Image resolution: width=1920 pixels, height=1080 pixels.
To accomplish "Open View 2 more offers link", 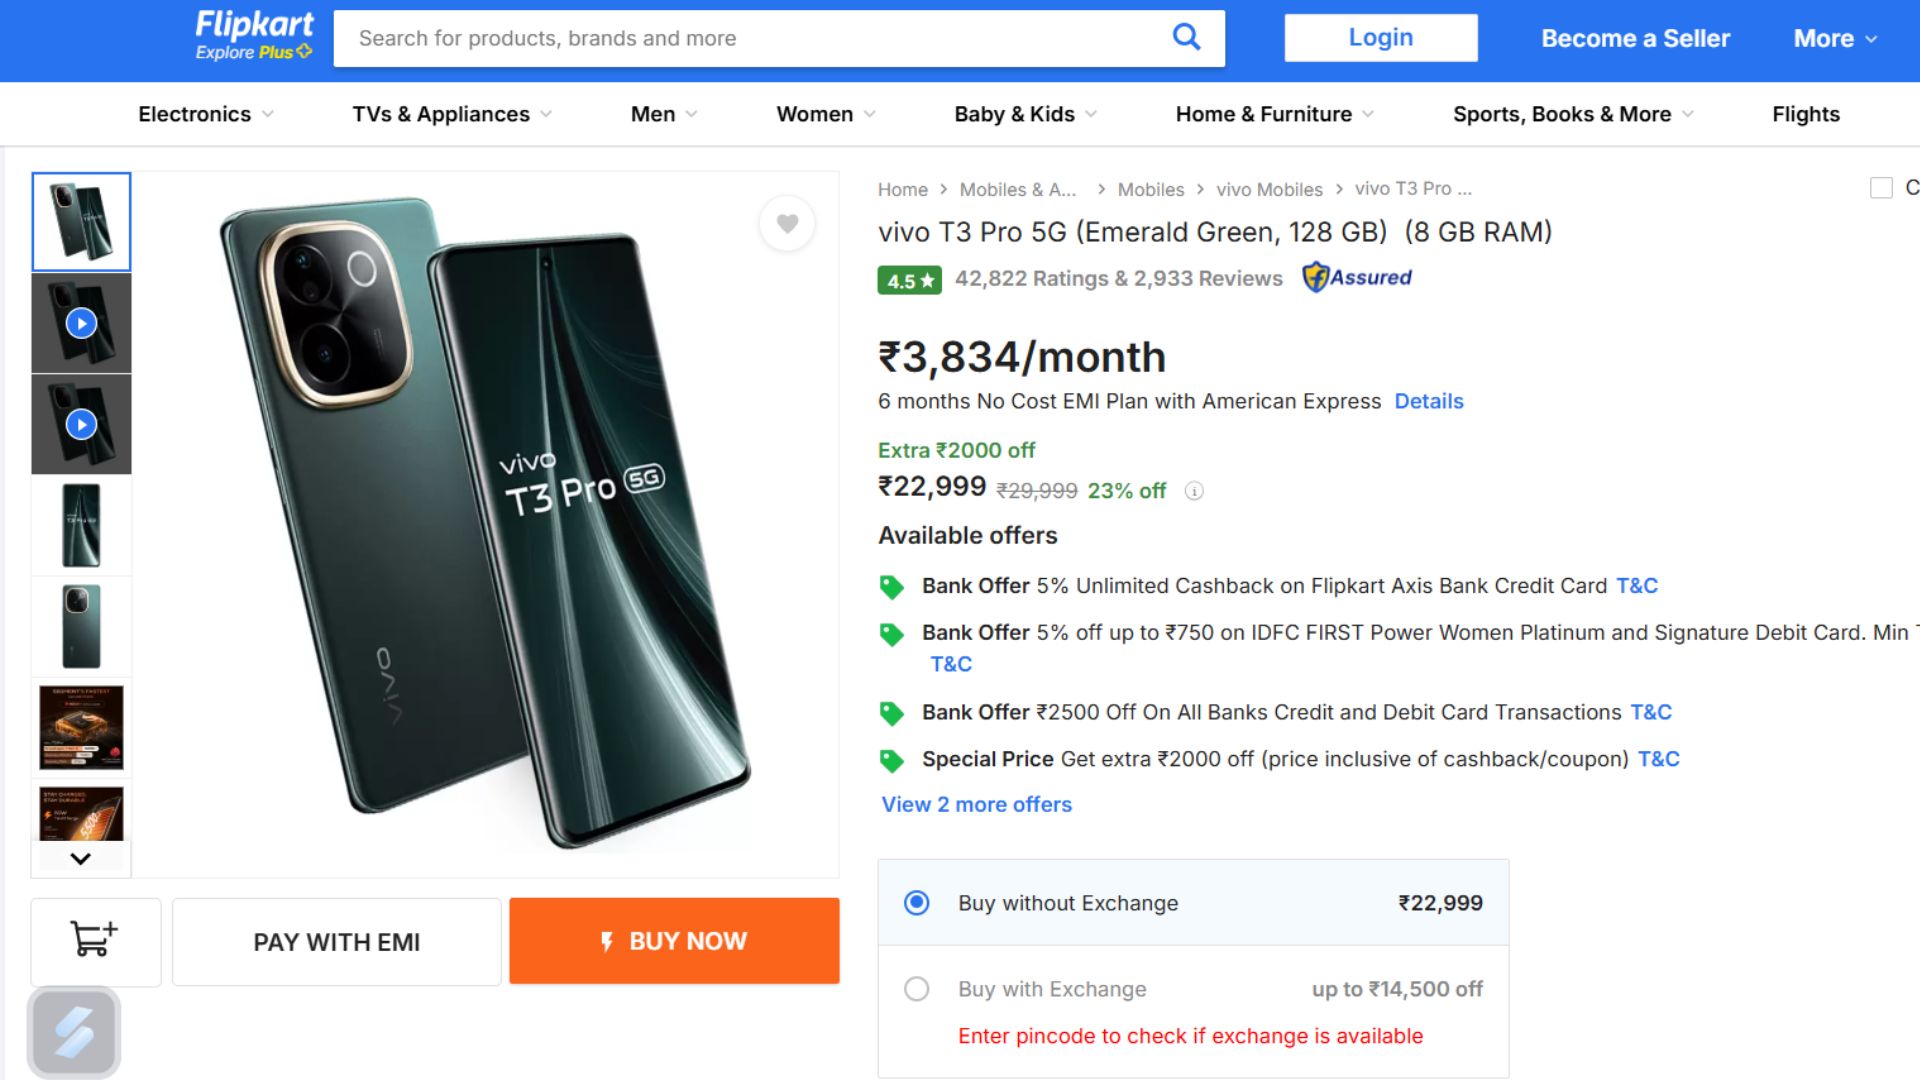I will [x=976, y=804].
